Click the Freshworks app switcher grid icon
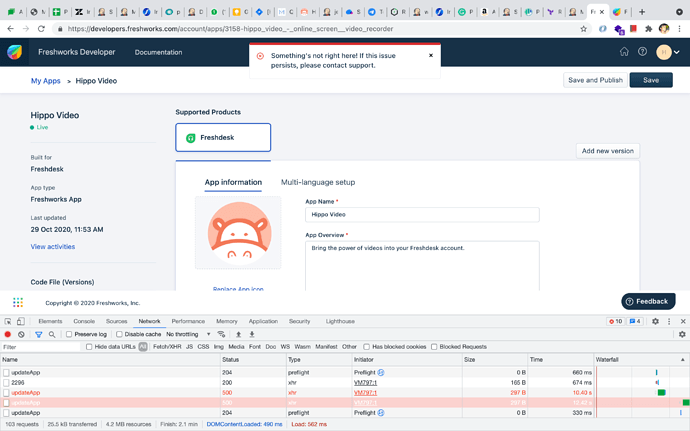Image resolution: width=690 pixels, height=431 pixels. point(18,302)
